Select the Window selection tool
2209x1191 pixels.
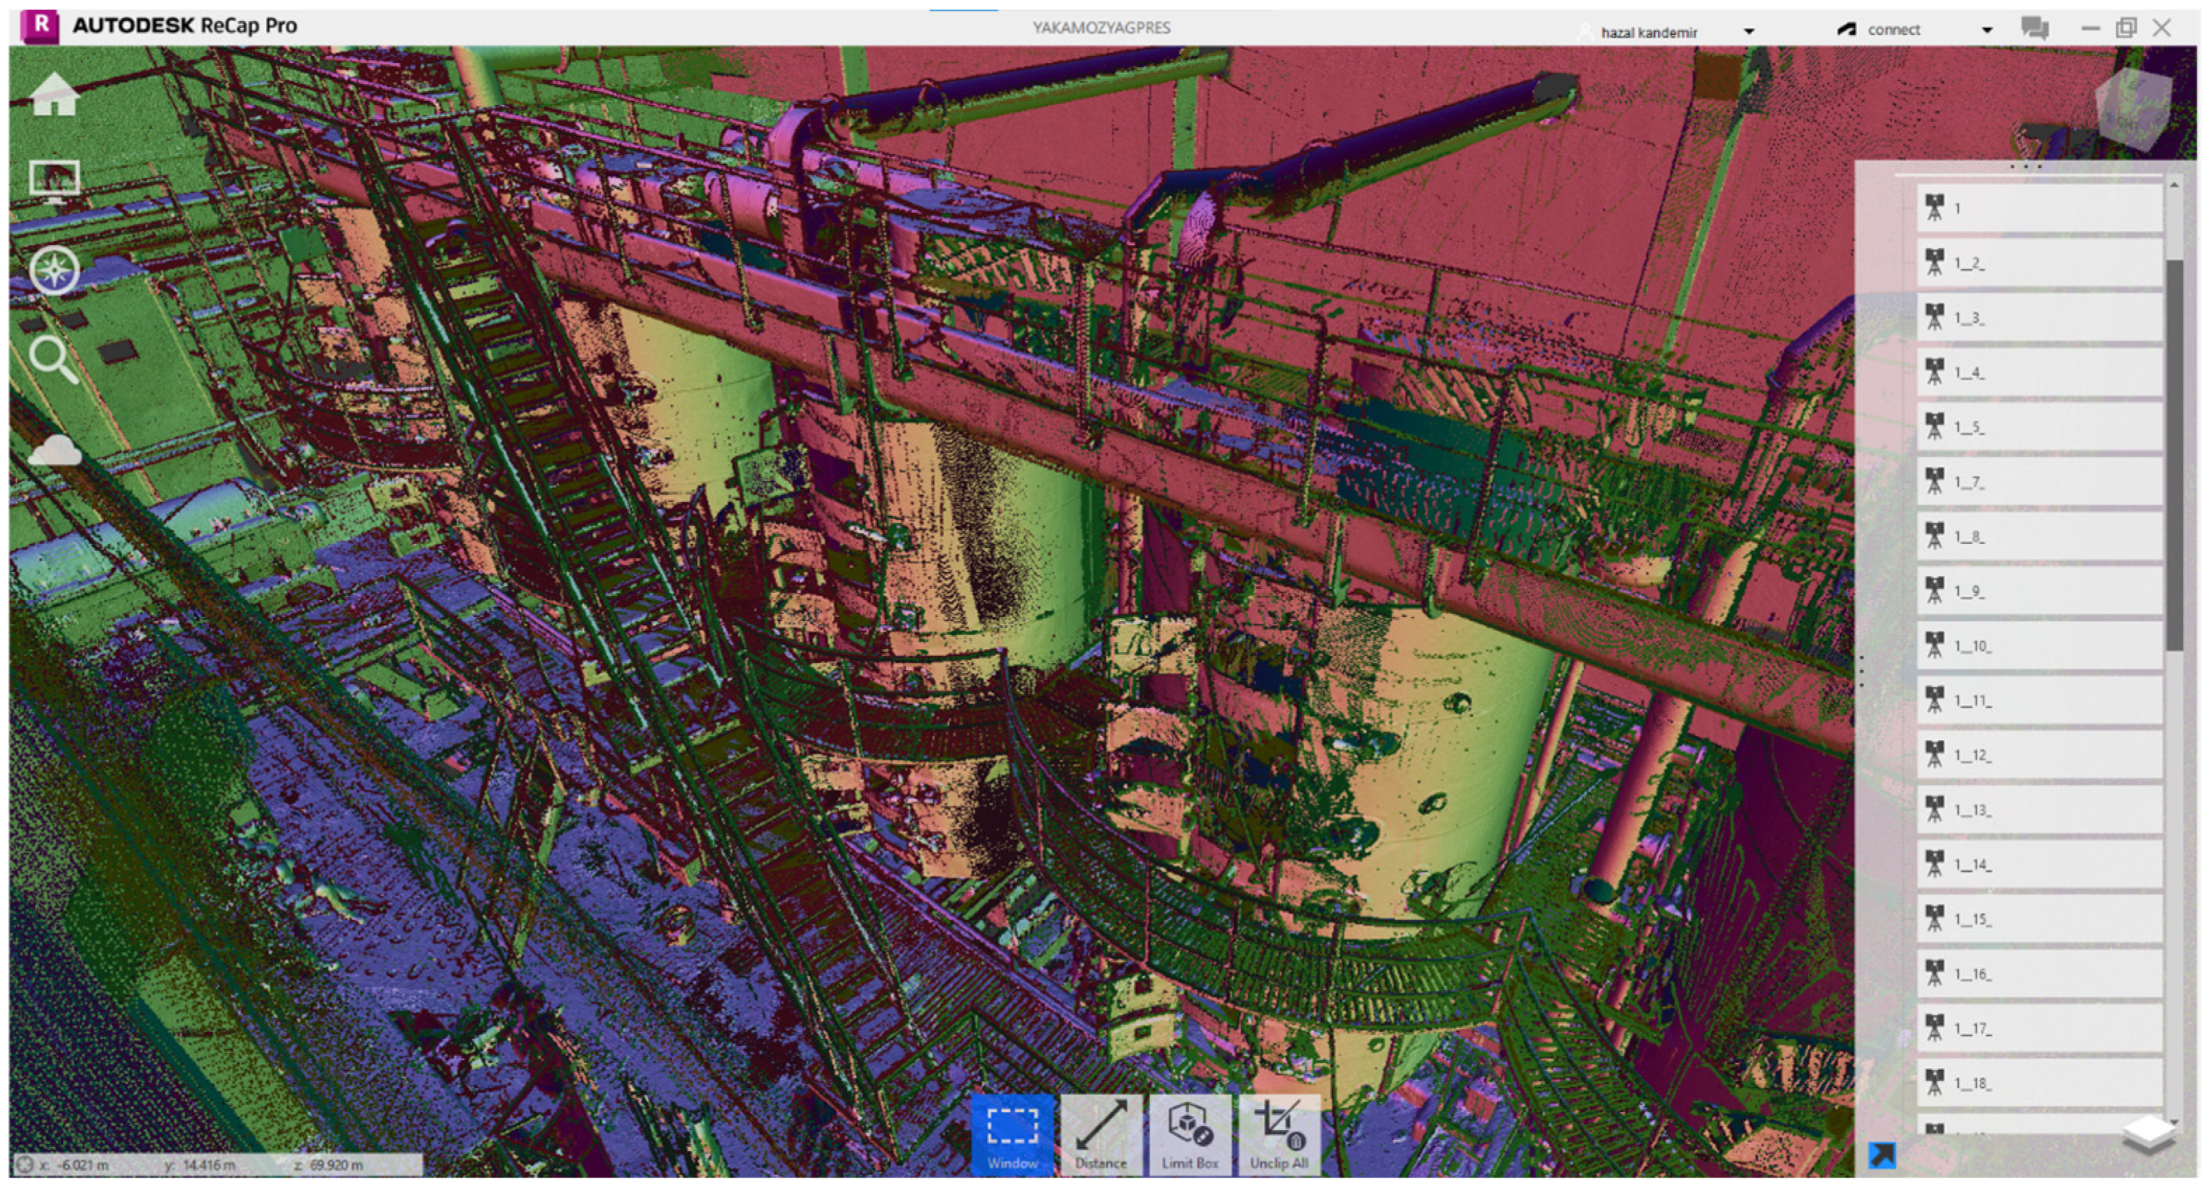pos(1012,1135)
